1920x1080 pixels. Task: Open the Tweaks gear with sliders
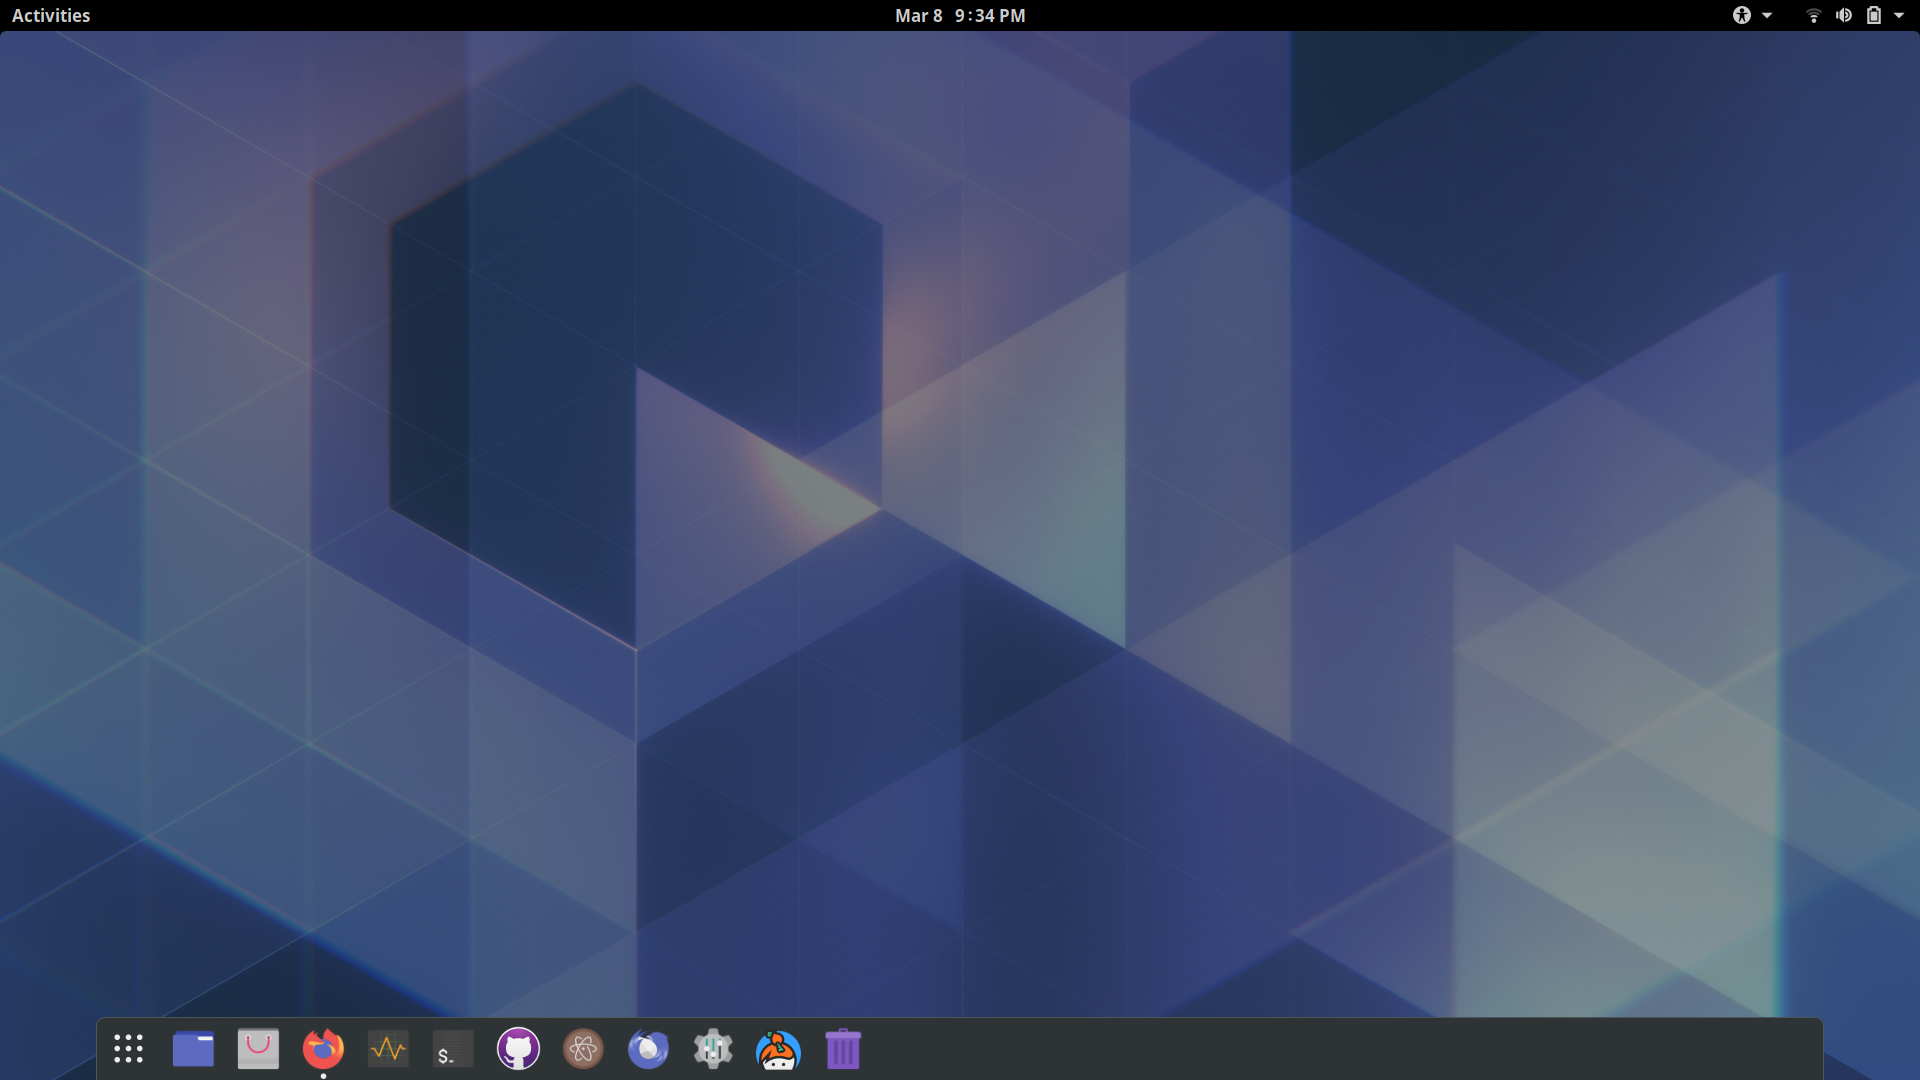click(x=713, y=1049)
